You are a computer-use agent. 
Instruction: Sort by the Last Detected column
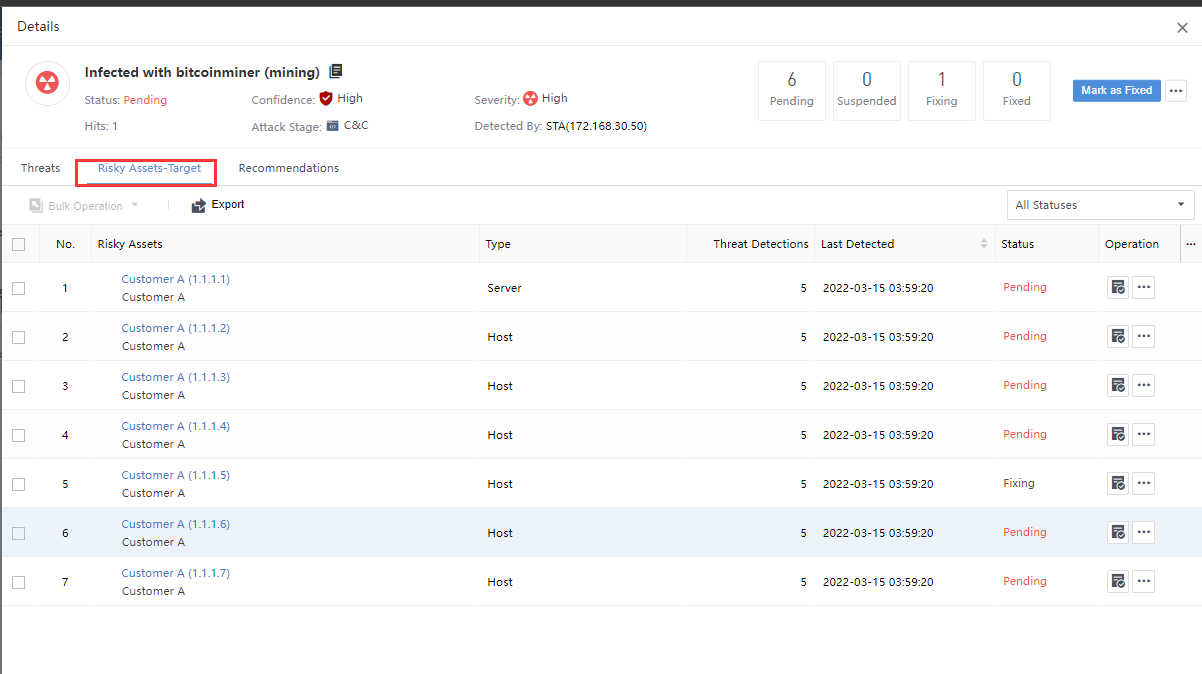pos(985,244)
